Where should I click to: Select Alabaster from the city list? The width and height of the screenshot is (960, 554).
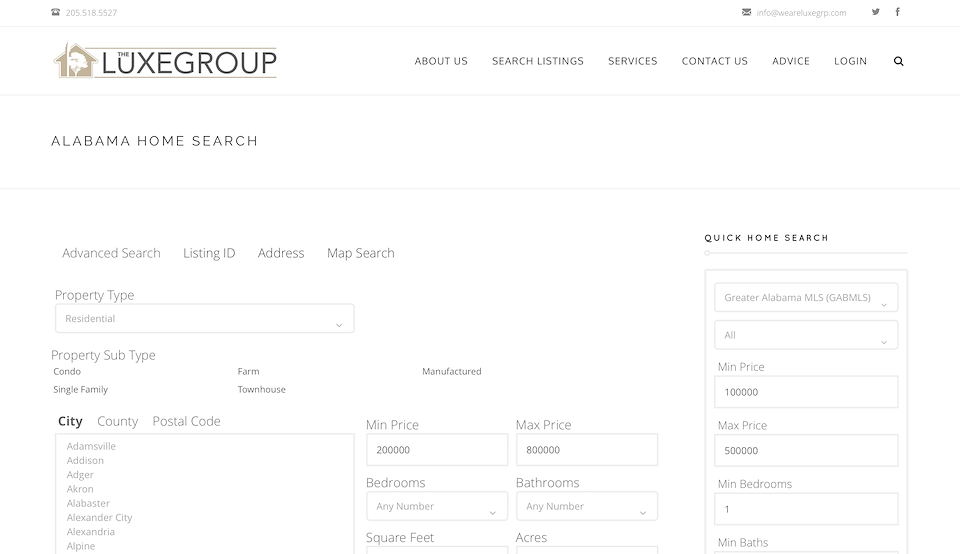(88, 504)
